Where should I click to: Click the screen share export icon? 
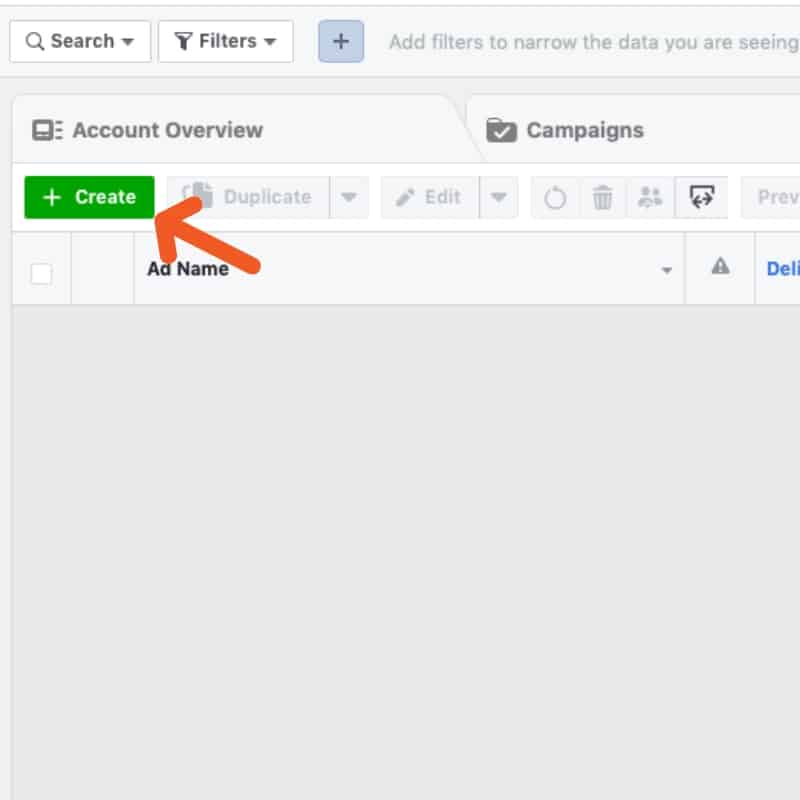coord(702,197)
